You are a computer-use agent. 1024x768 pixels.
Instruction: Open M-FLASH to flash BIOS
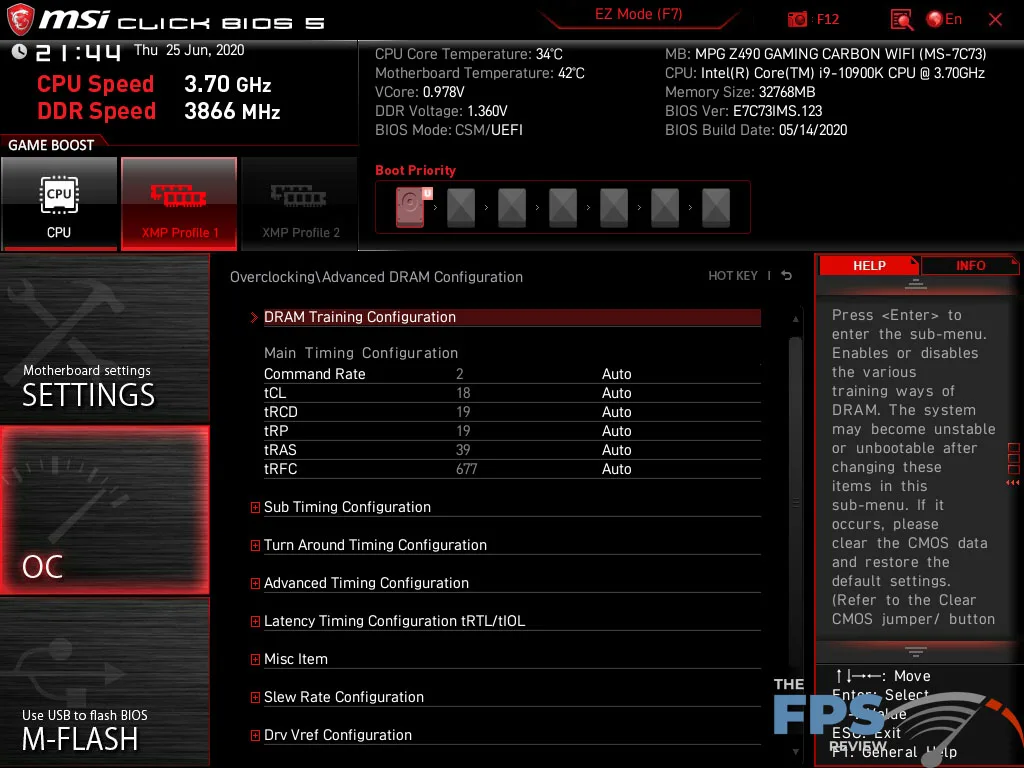click(x=104, y=682)
